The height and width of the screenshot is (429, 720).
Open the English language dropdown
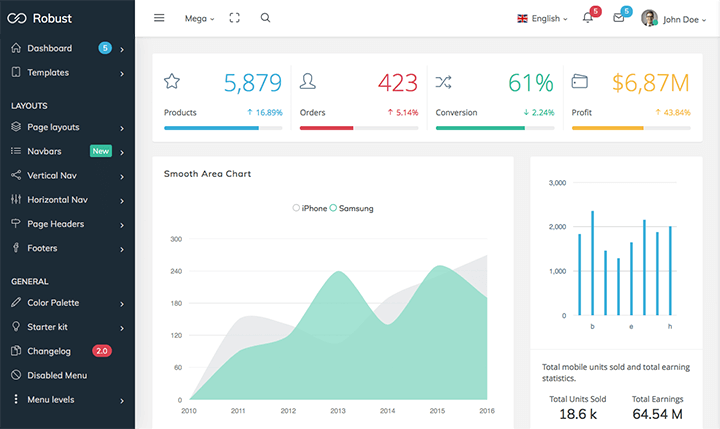point(543,18)
